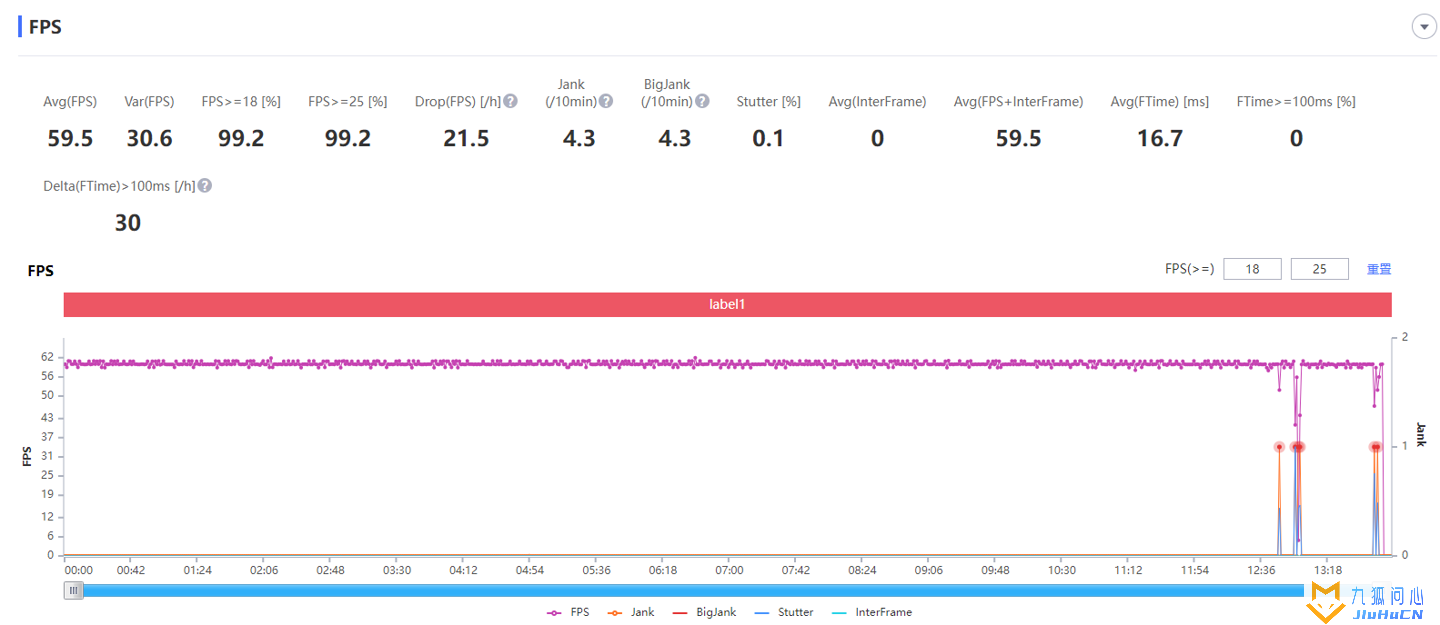Click the help icon beside Jank (/10min)
Screen dimensions: 1440x625
606,101
